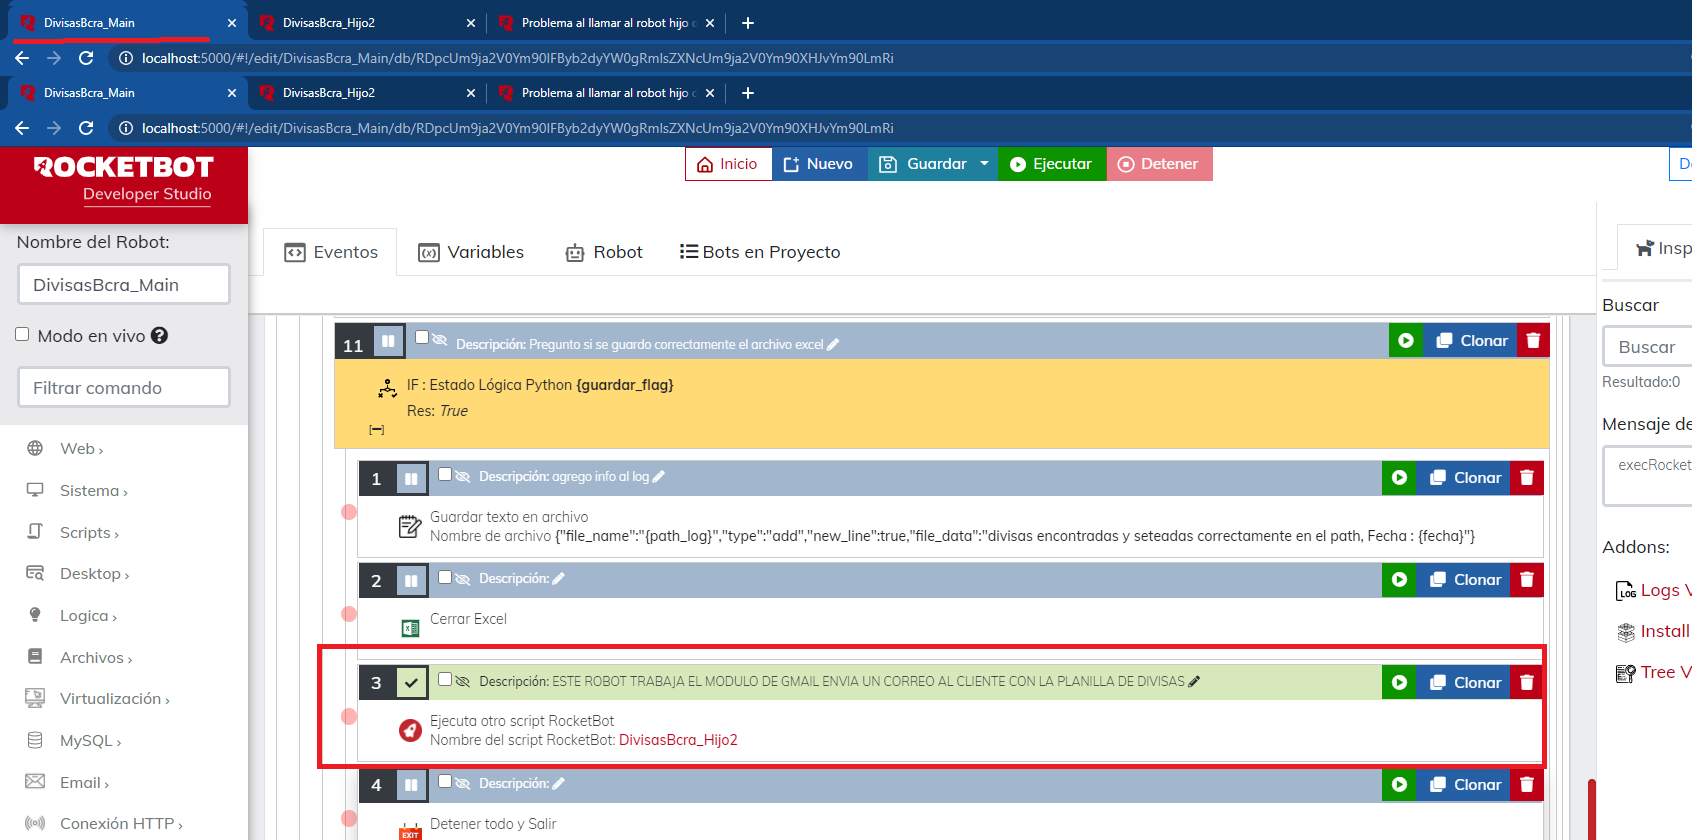Click the help icon next to Modo en vivo
The height and width of the screenshot is (840, 1692).
(x=159, y=336)
